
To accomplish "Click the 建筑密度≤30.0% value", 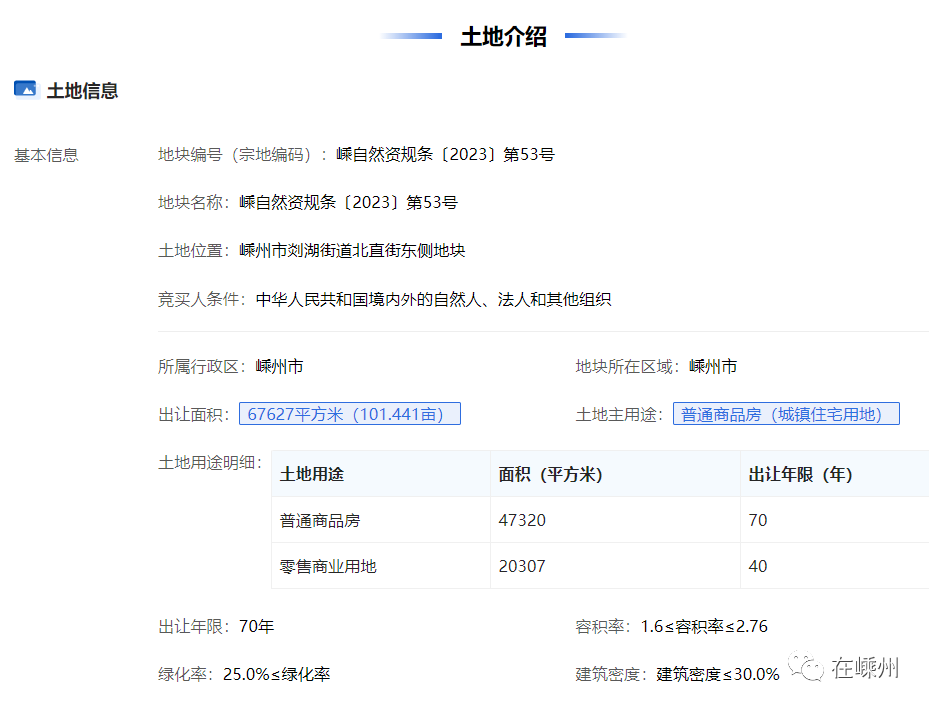I will [717, 674].
